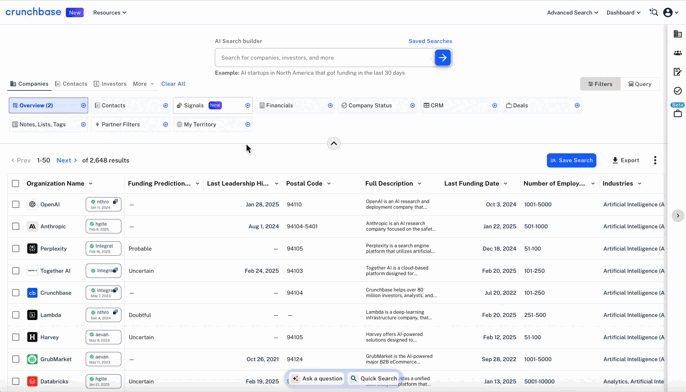Add filter with plus icon on Overview (2)
Image resolution: width=686 pixels, height=392 pixels.
point(83,105)
